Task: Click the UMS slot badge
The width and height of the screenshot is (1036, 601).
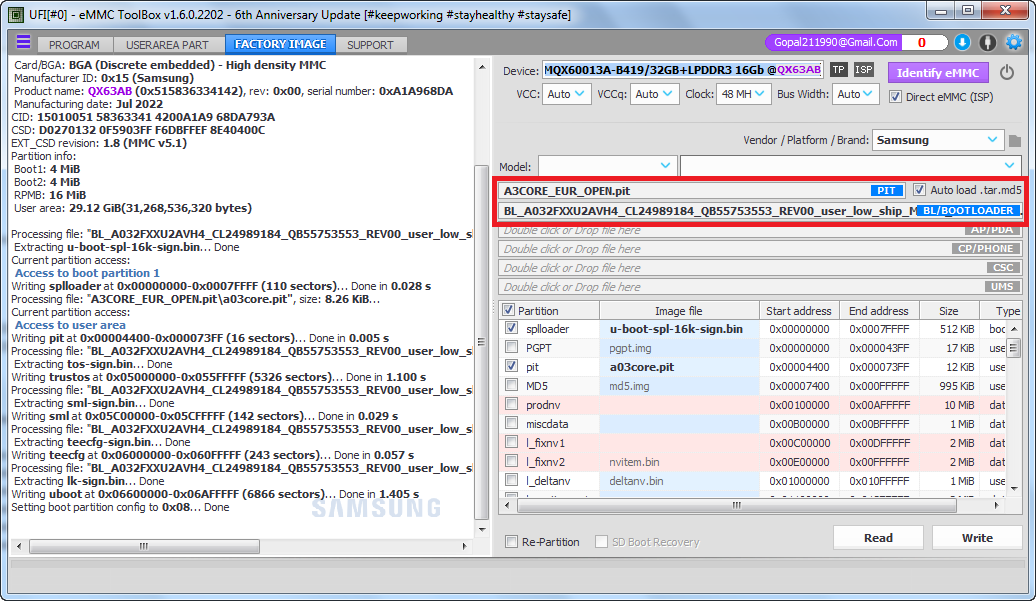Action: point(1002,287)
